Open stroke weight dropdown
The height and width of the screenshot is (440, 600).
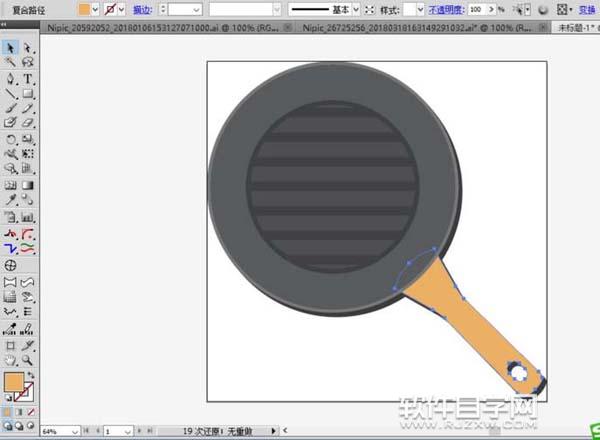[x=197, y=10]
